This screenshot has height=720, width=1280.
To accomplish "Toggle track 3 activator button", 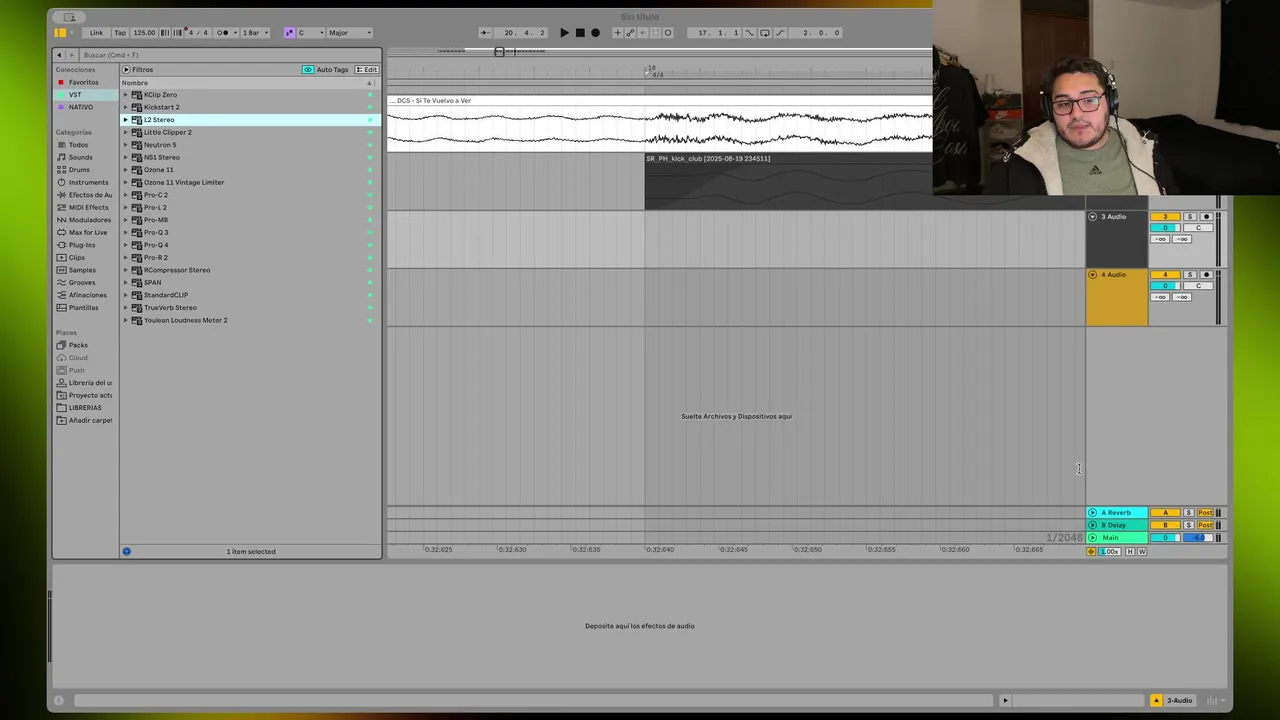I will pyautogui.click(x=1165, y=217).
